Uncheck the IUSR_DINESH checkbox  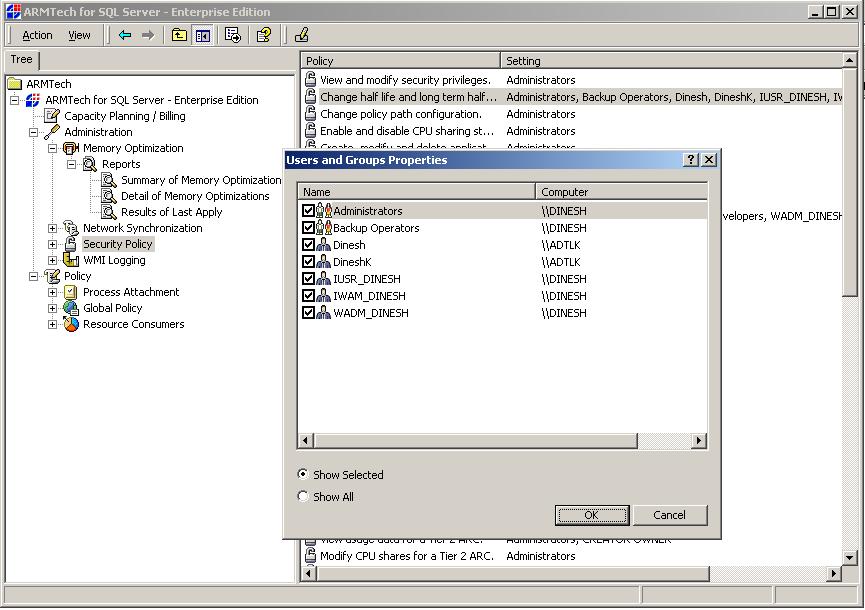308,279
